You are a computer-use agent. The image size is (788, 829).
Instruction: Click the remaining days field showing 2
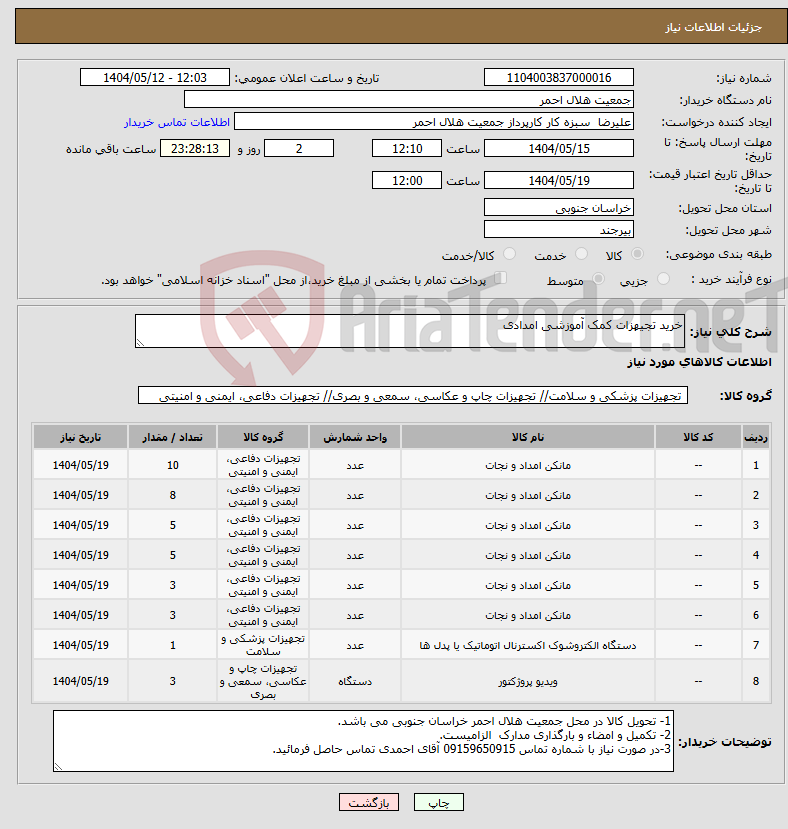tap(299, 149)
